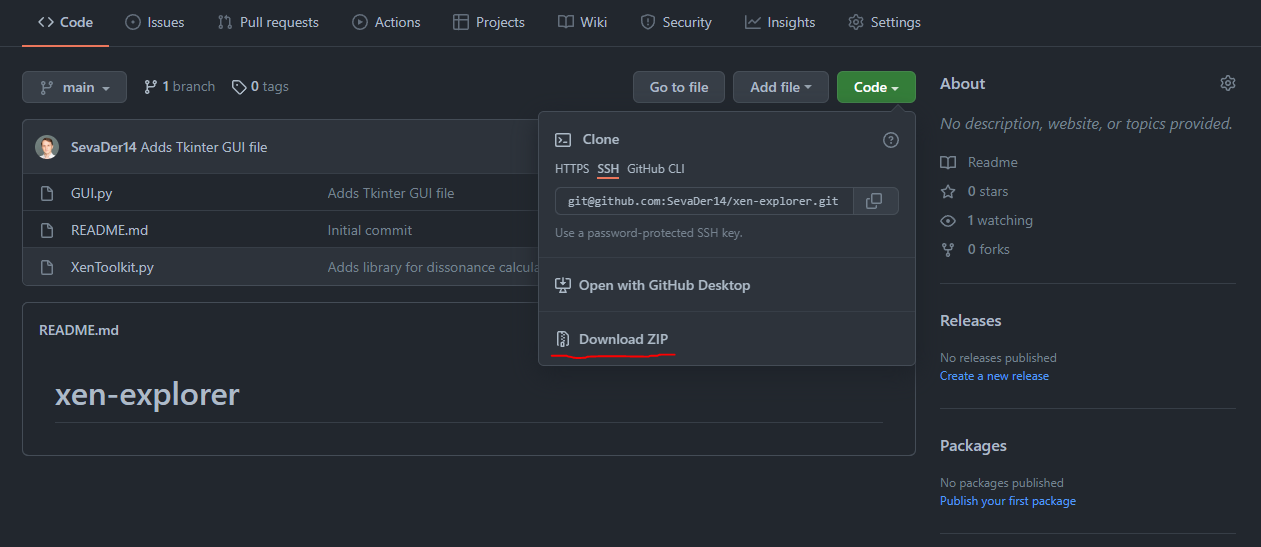Click the SSH clone URL field

click(x=704, y=201)
